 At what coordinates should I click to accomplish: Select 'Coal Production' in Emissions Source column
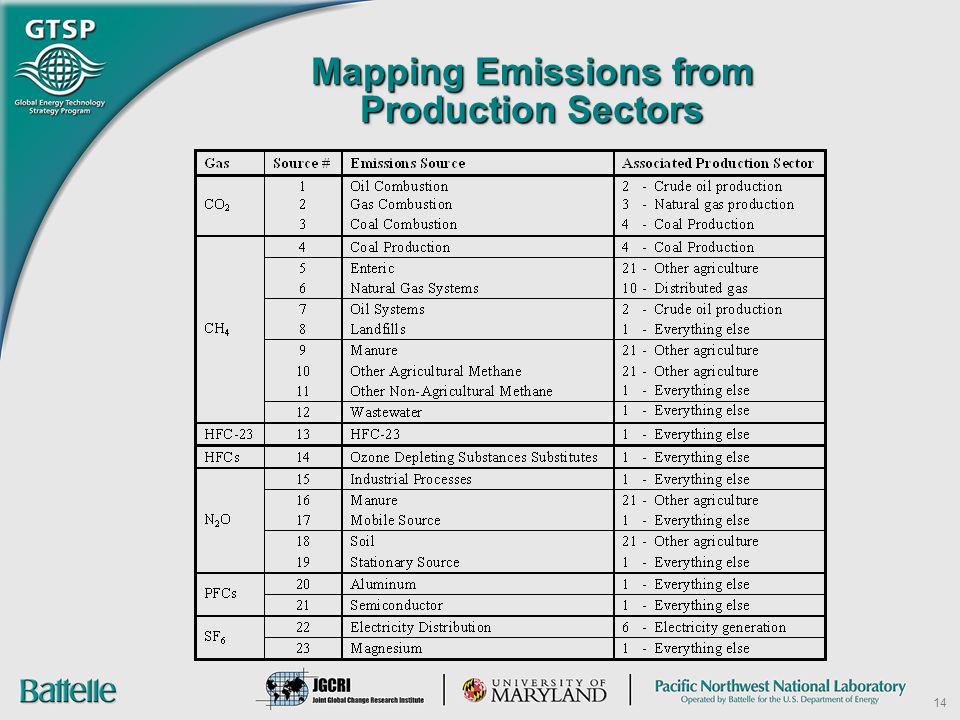pos(400,247)
